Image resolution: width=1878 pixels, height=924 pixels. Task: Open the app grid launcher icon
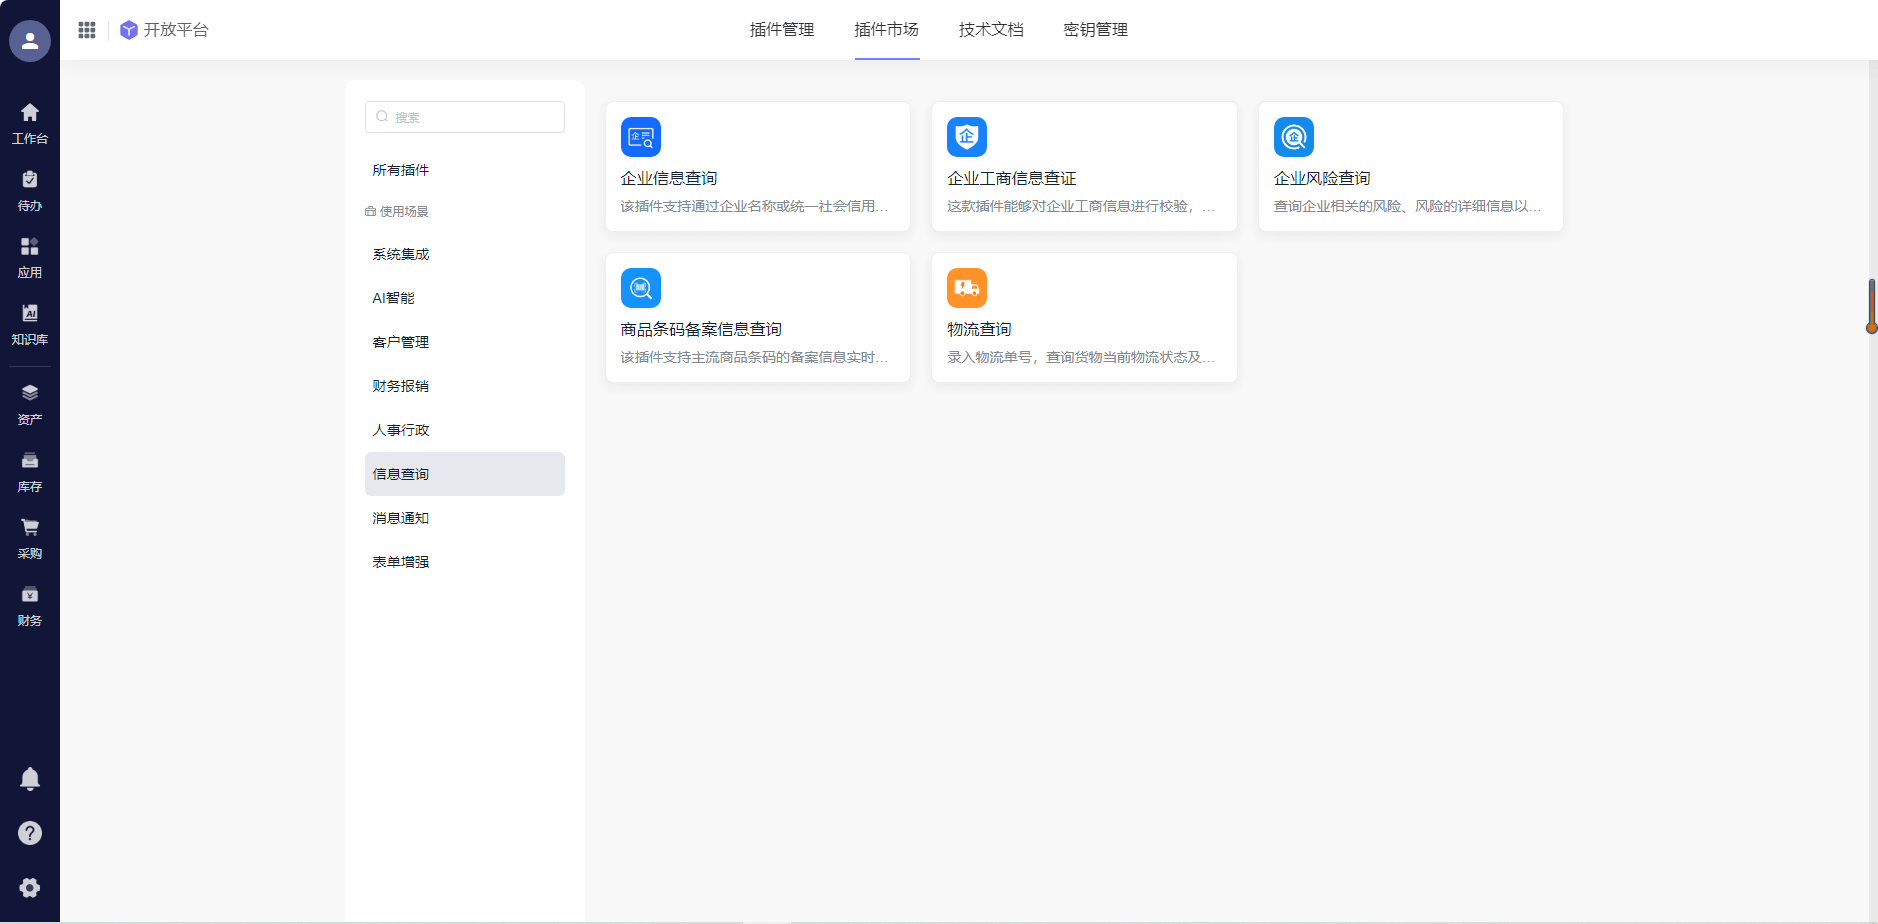pyautogui.click(x=87, y=30)
